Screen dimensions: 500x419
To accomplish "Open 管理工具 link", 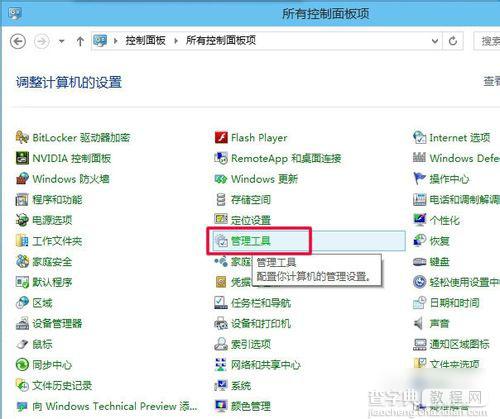I will click(x=251, y=241).
